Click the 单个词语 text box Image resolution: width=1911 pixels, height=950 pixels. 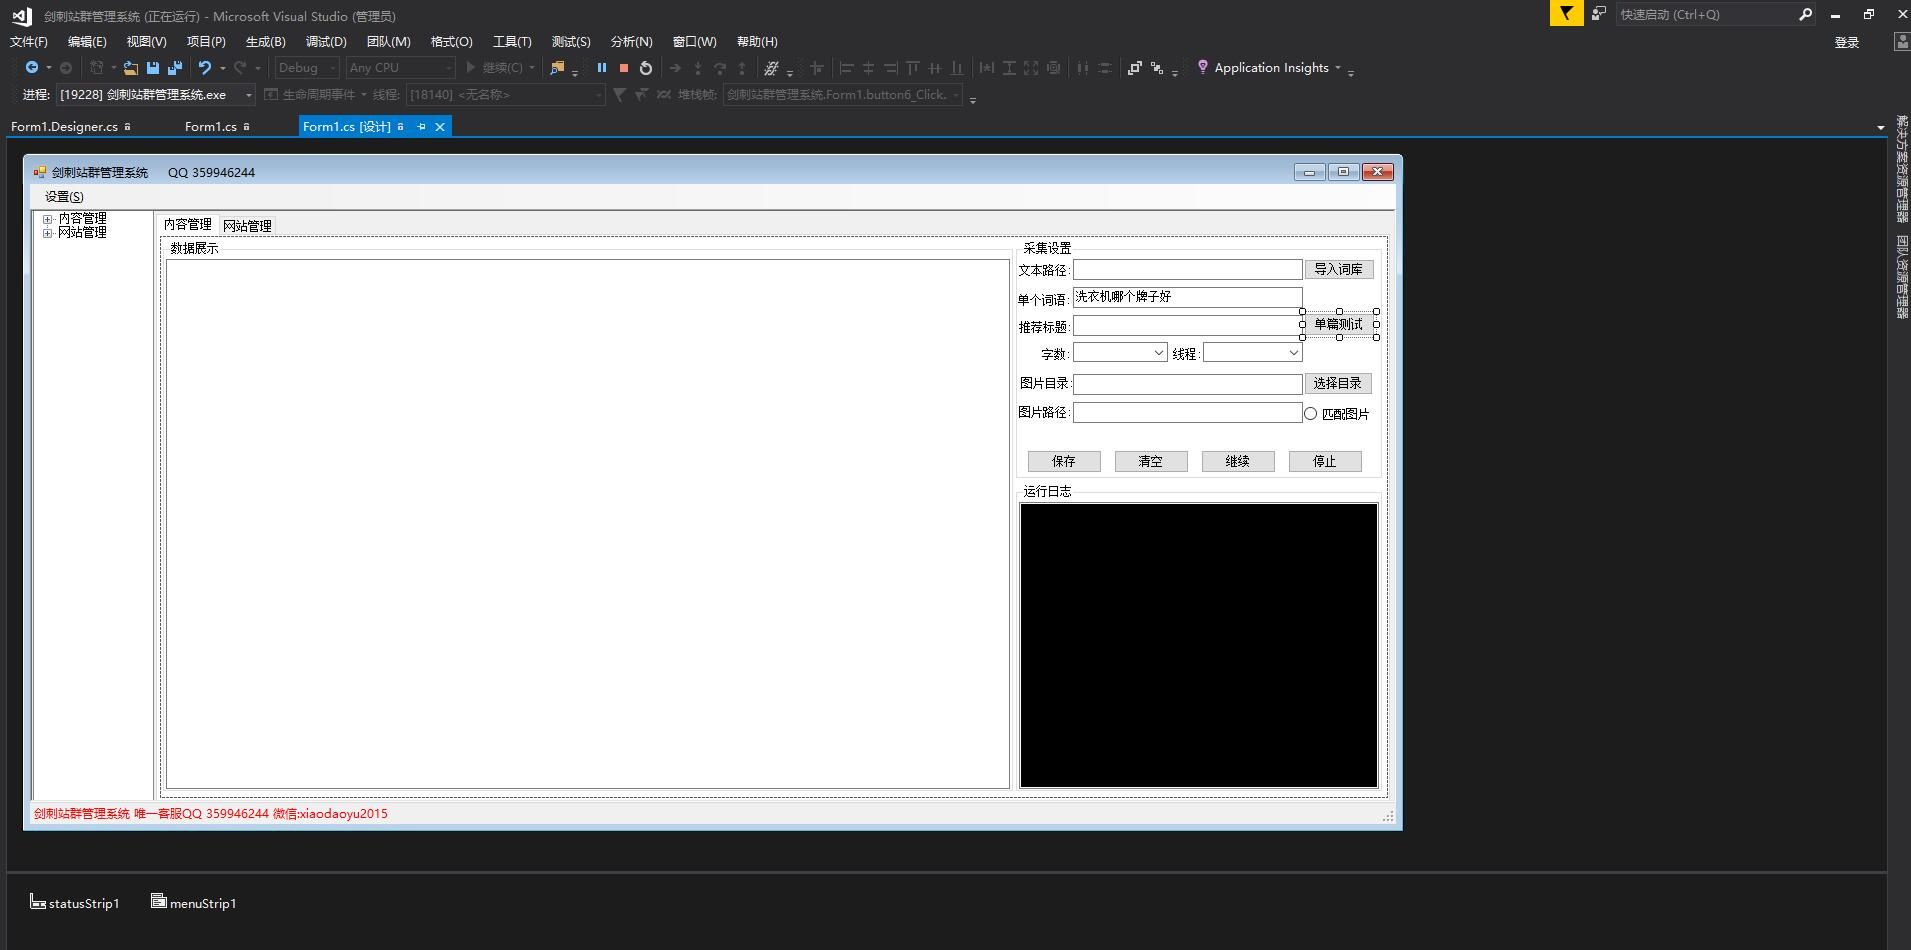tap(1188, 297)
